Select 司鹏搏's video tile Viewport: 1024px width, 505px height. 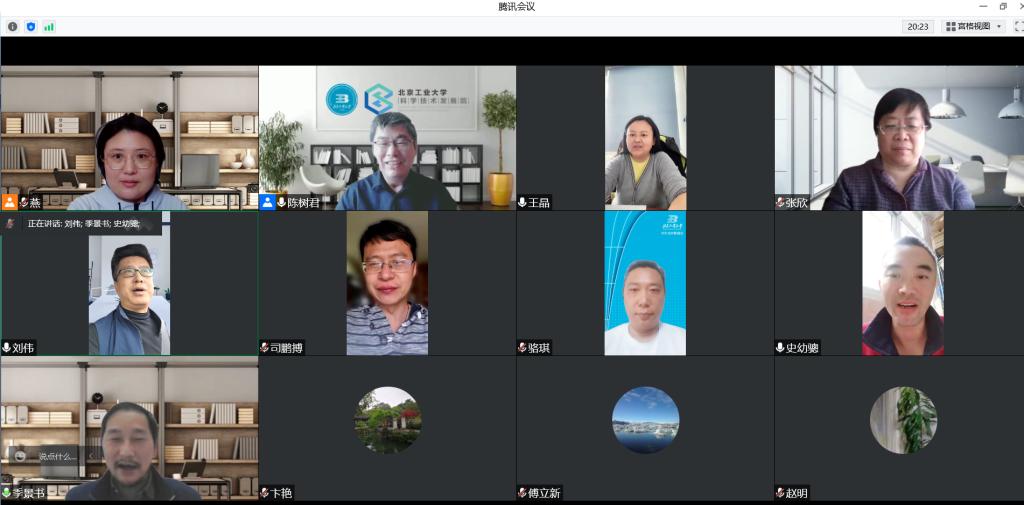[x=387, y=283]
